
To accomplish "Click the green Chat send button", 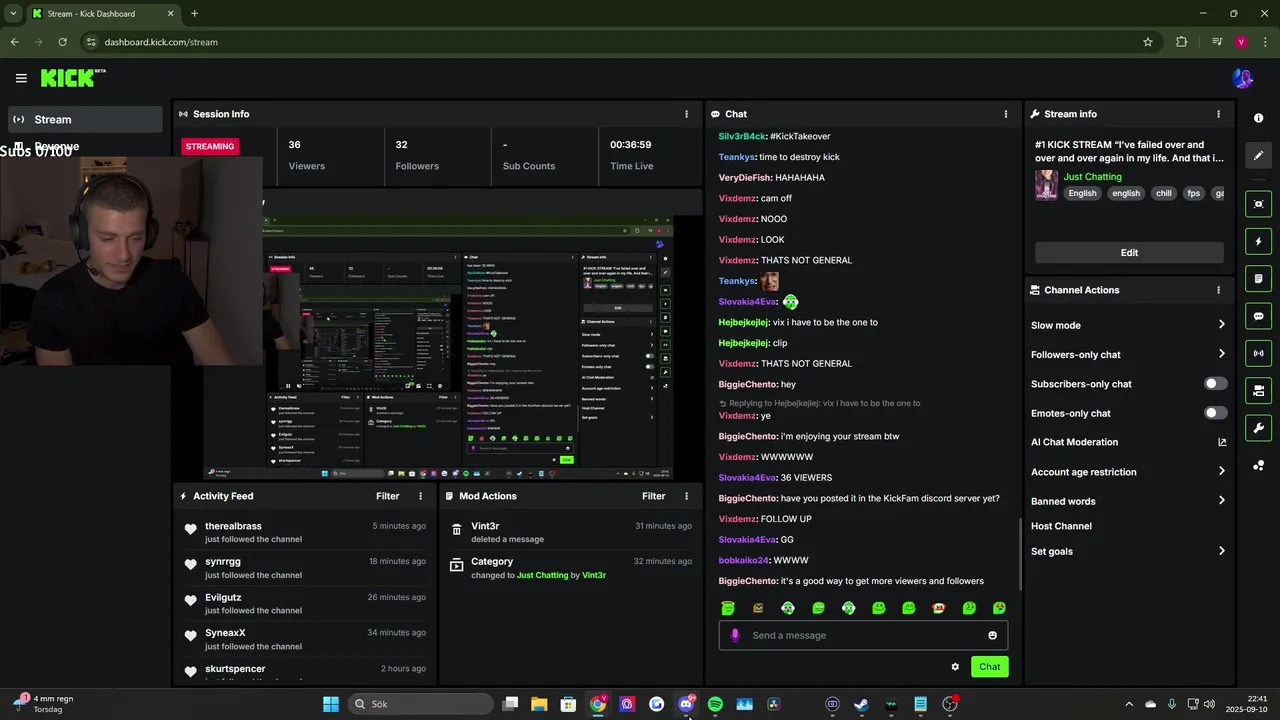I will pos(989,667).
